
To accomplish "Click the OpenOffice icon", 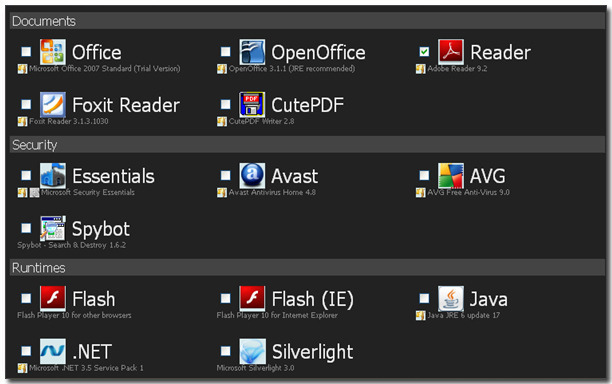I will click(x=252, y=52).
